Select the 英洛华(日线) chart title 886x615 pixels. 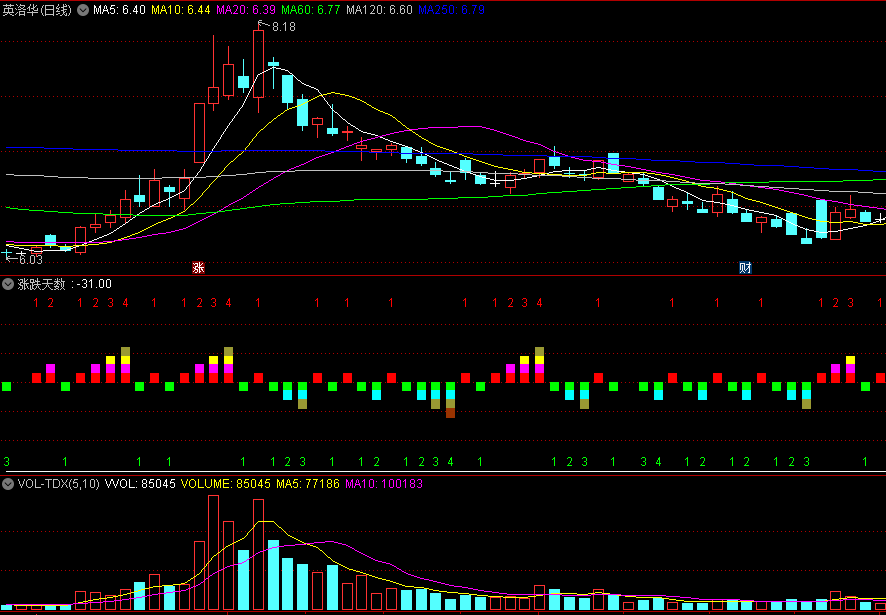pyautogui.click(x=37, y=10)
